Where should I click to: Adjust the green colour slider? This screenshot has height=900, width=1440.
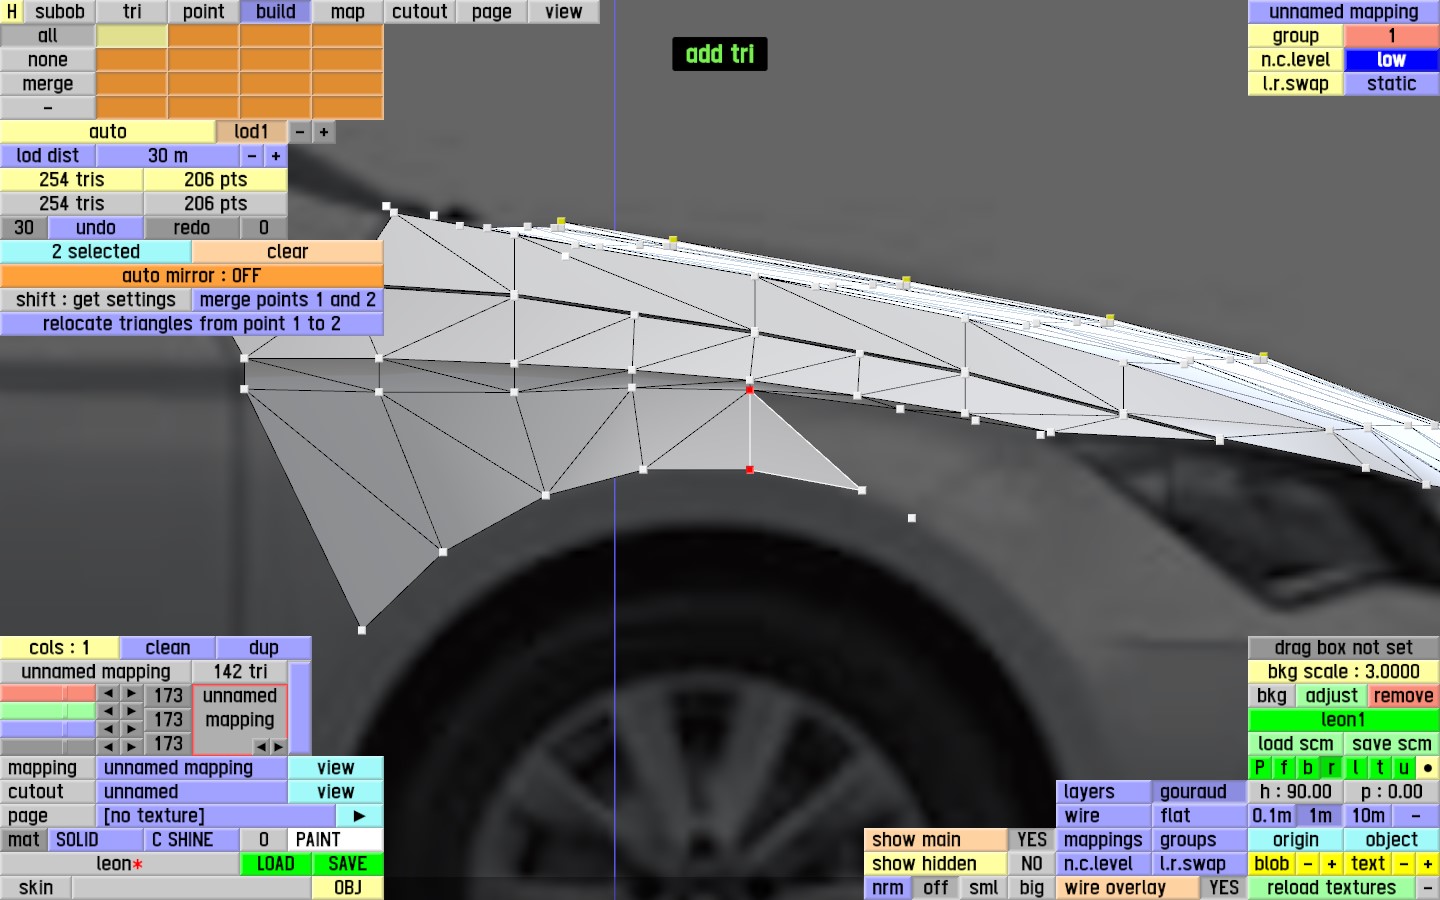pyautogui.click(x=48, y=712)
